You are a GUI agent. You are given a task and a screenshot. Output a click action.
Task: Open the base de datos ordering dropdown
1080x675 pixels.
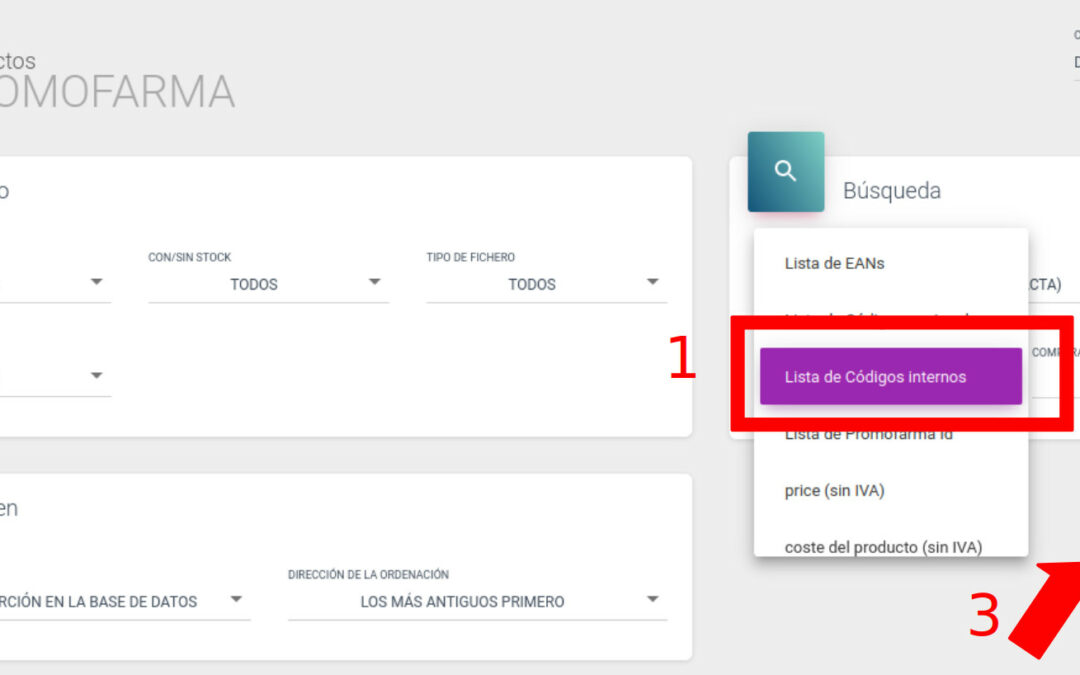(x=124, y=601)
